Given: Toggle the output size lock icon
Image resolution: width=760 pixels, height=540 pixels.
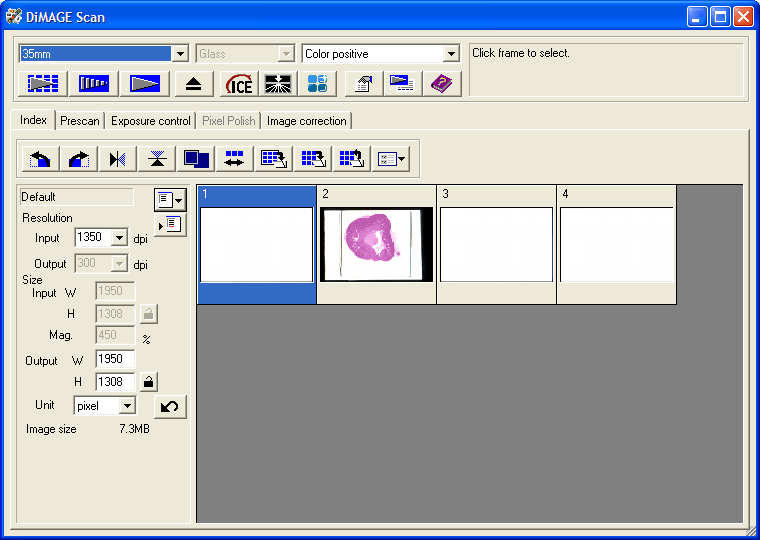Looking at the screenshot, I should click(x=149, y=382).
